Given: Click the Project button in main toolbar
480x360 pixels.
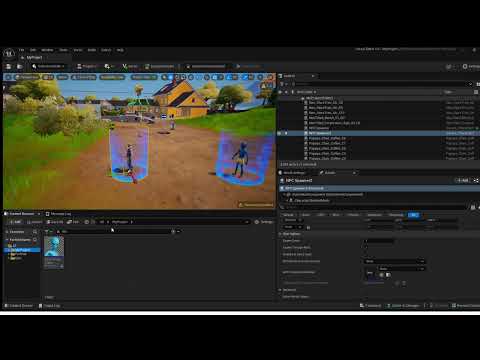Looking at the screenshot, I should click(x=87, y=67).
